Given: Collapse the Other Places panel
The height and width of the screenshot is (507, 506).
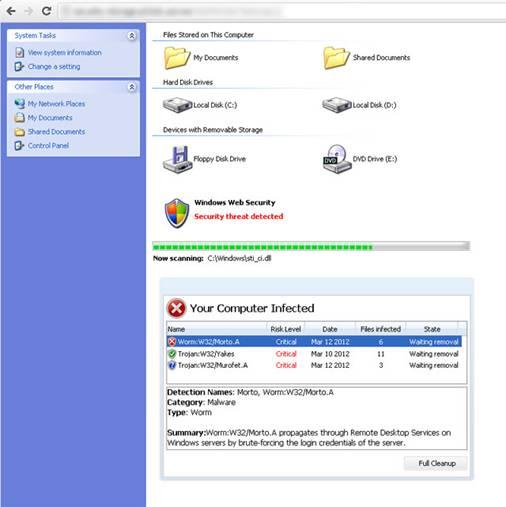Looking at the screenshot, I should (x=132, y=87).
